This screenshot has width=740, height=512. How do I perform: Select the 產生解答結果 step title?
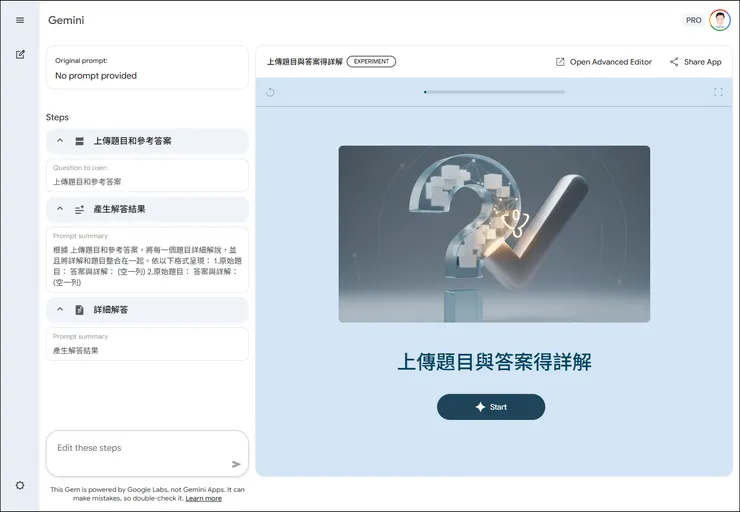[119, 209]
